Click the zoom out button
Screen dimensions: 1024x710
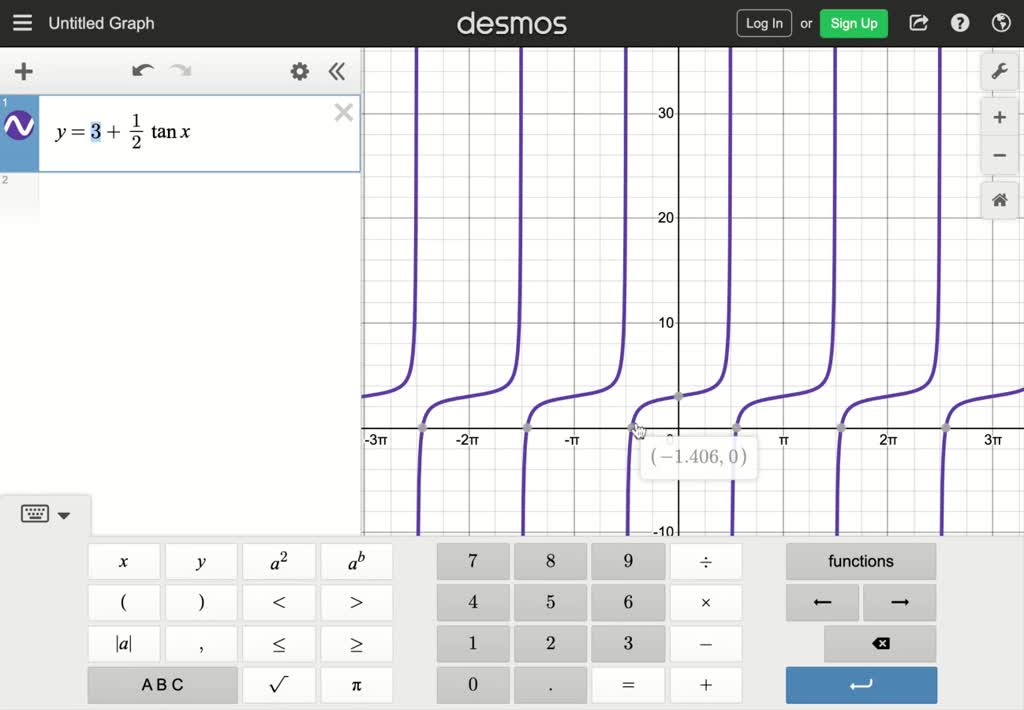[999, 155]
